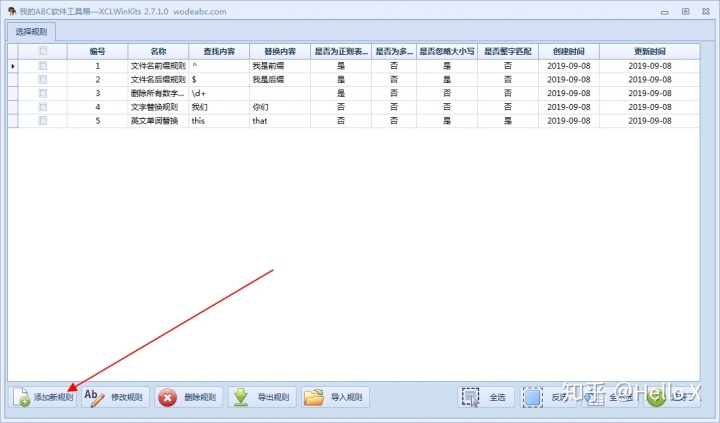Click the 查找内容 column header
Image resolution: width=720 pixels, height=423 pixels.
tap(219, 51)
